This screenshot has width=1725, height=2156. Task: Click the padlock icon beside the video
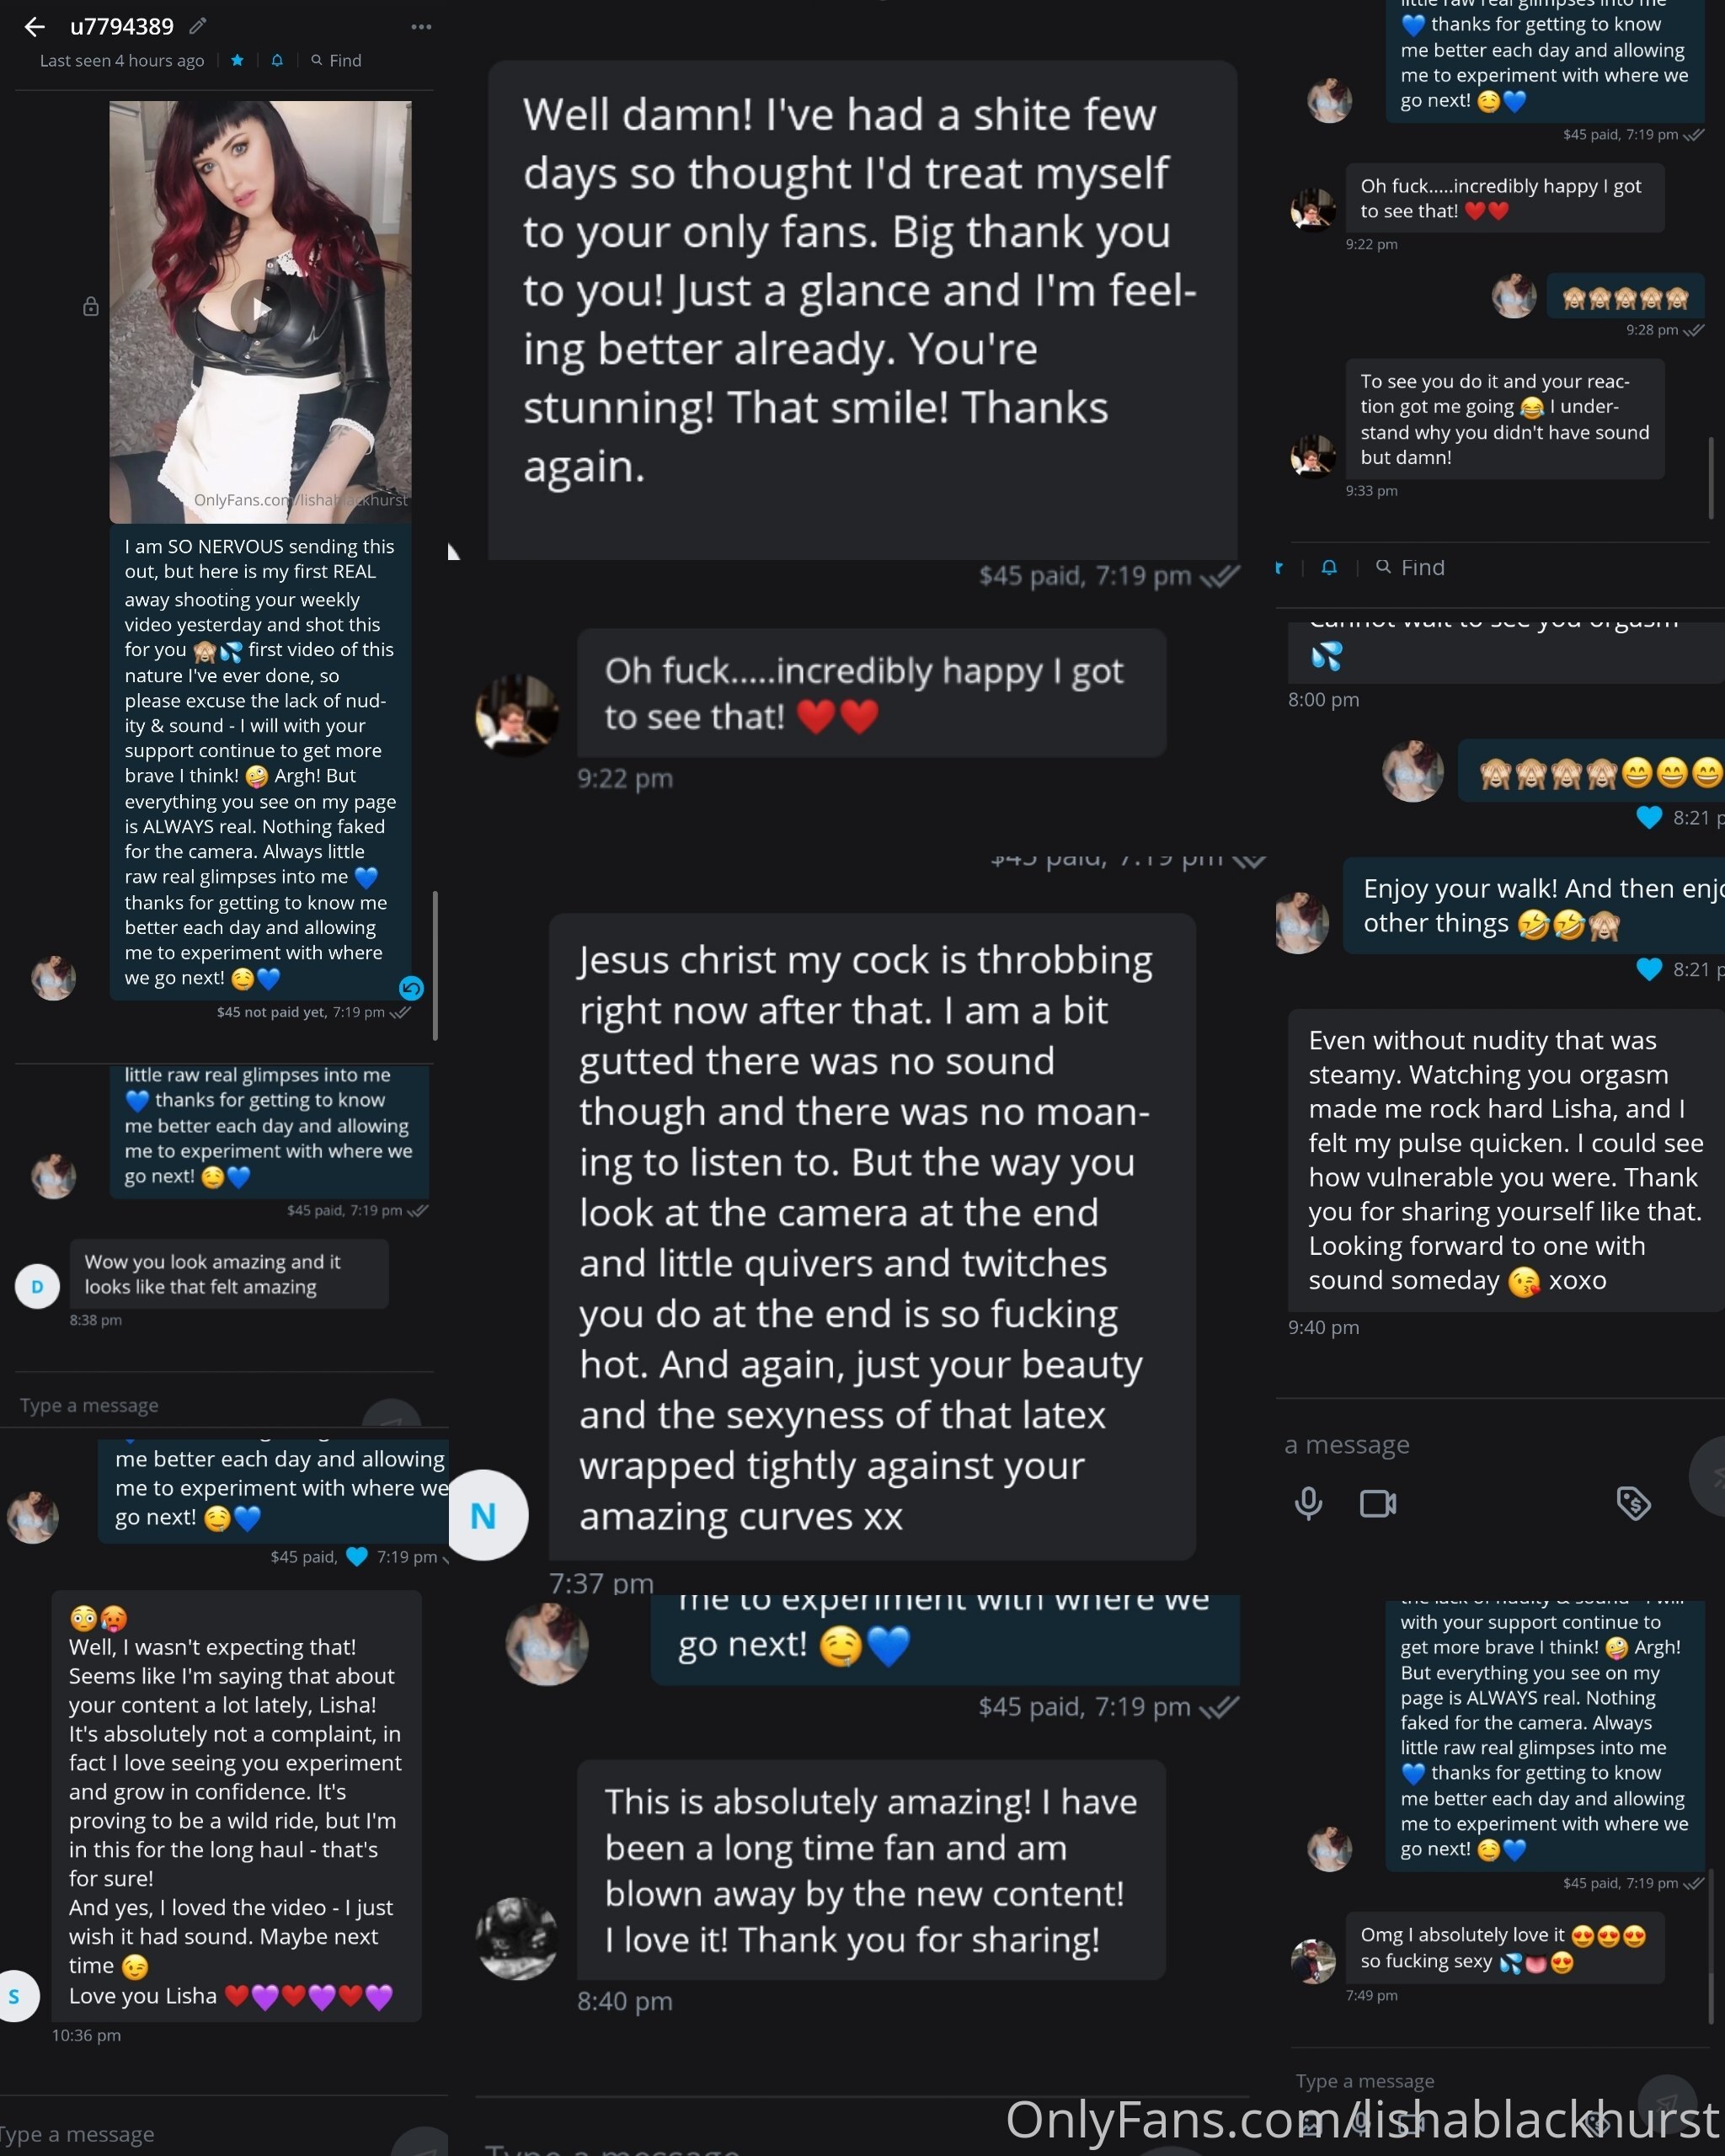coord(90,306)
